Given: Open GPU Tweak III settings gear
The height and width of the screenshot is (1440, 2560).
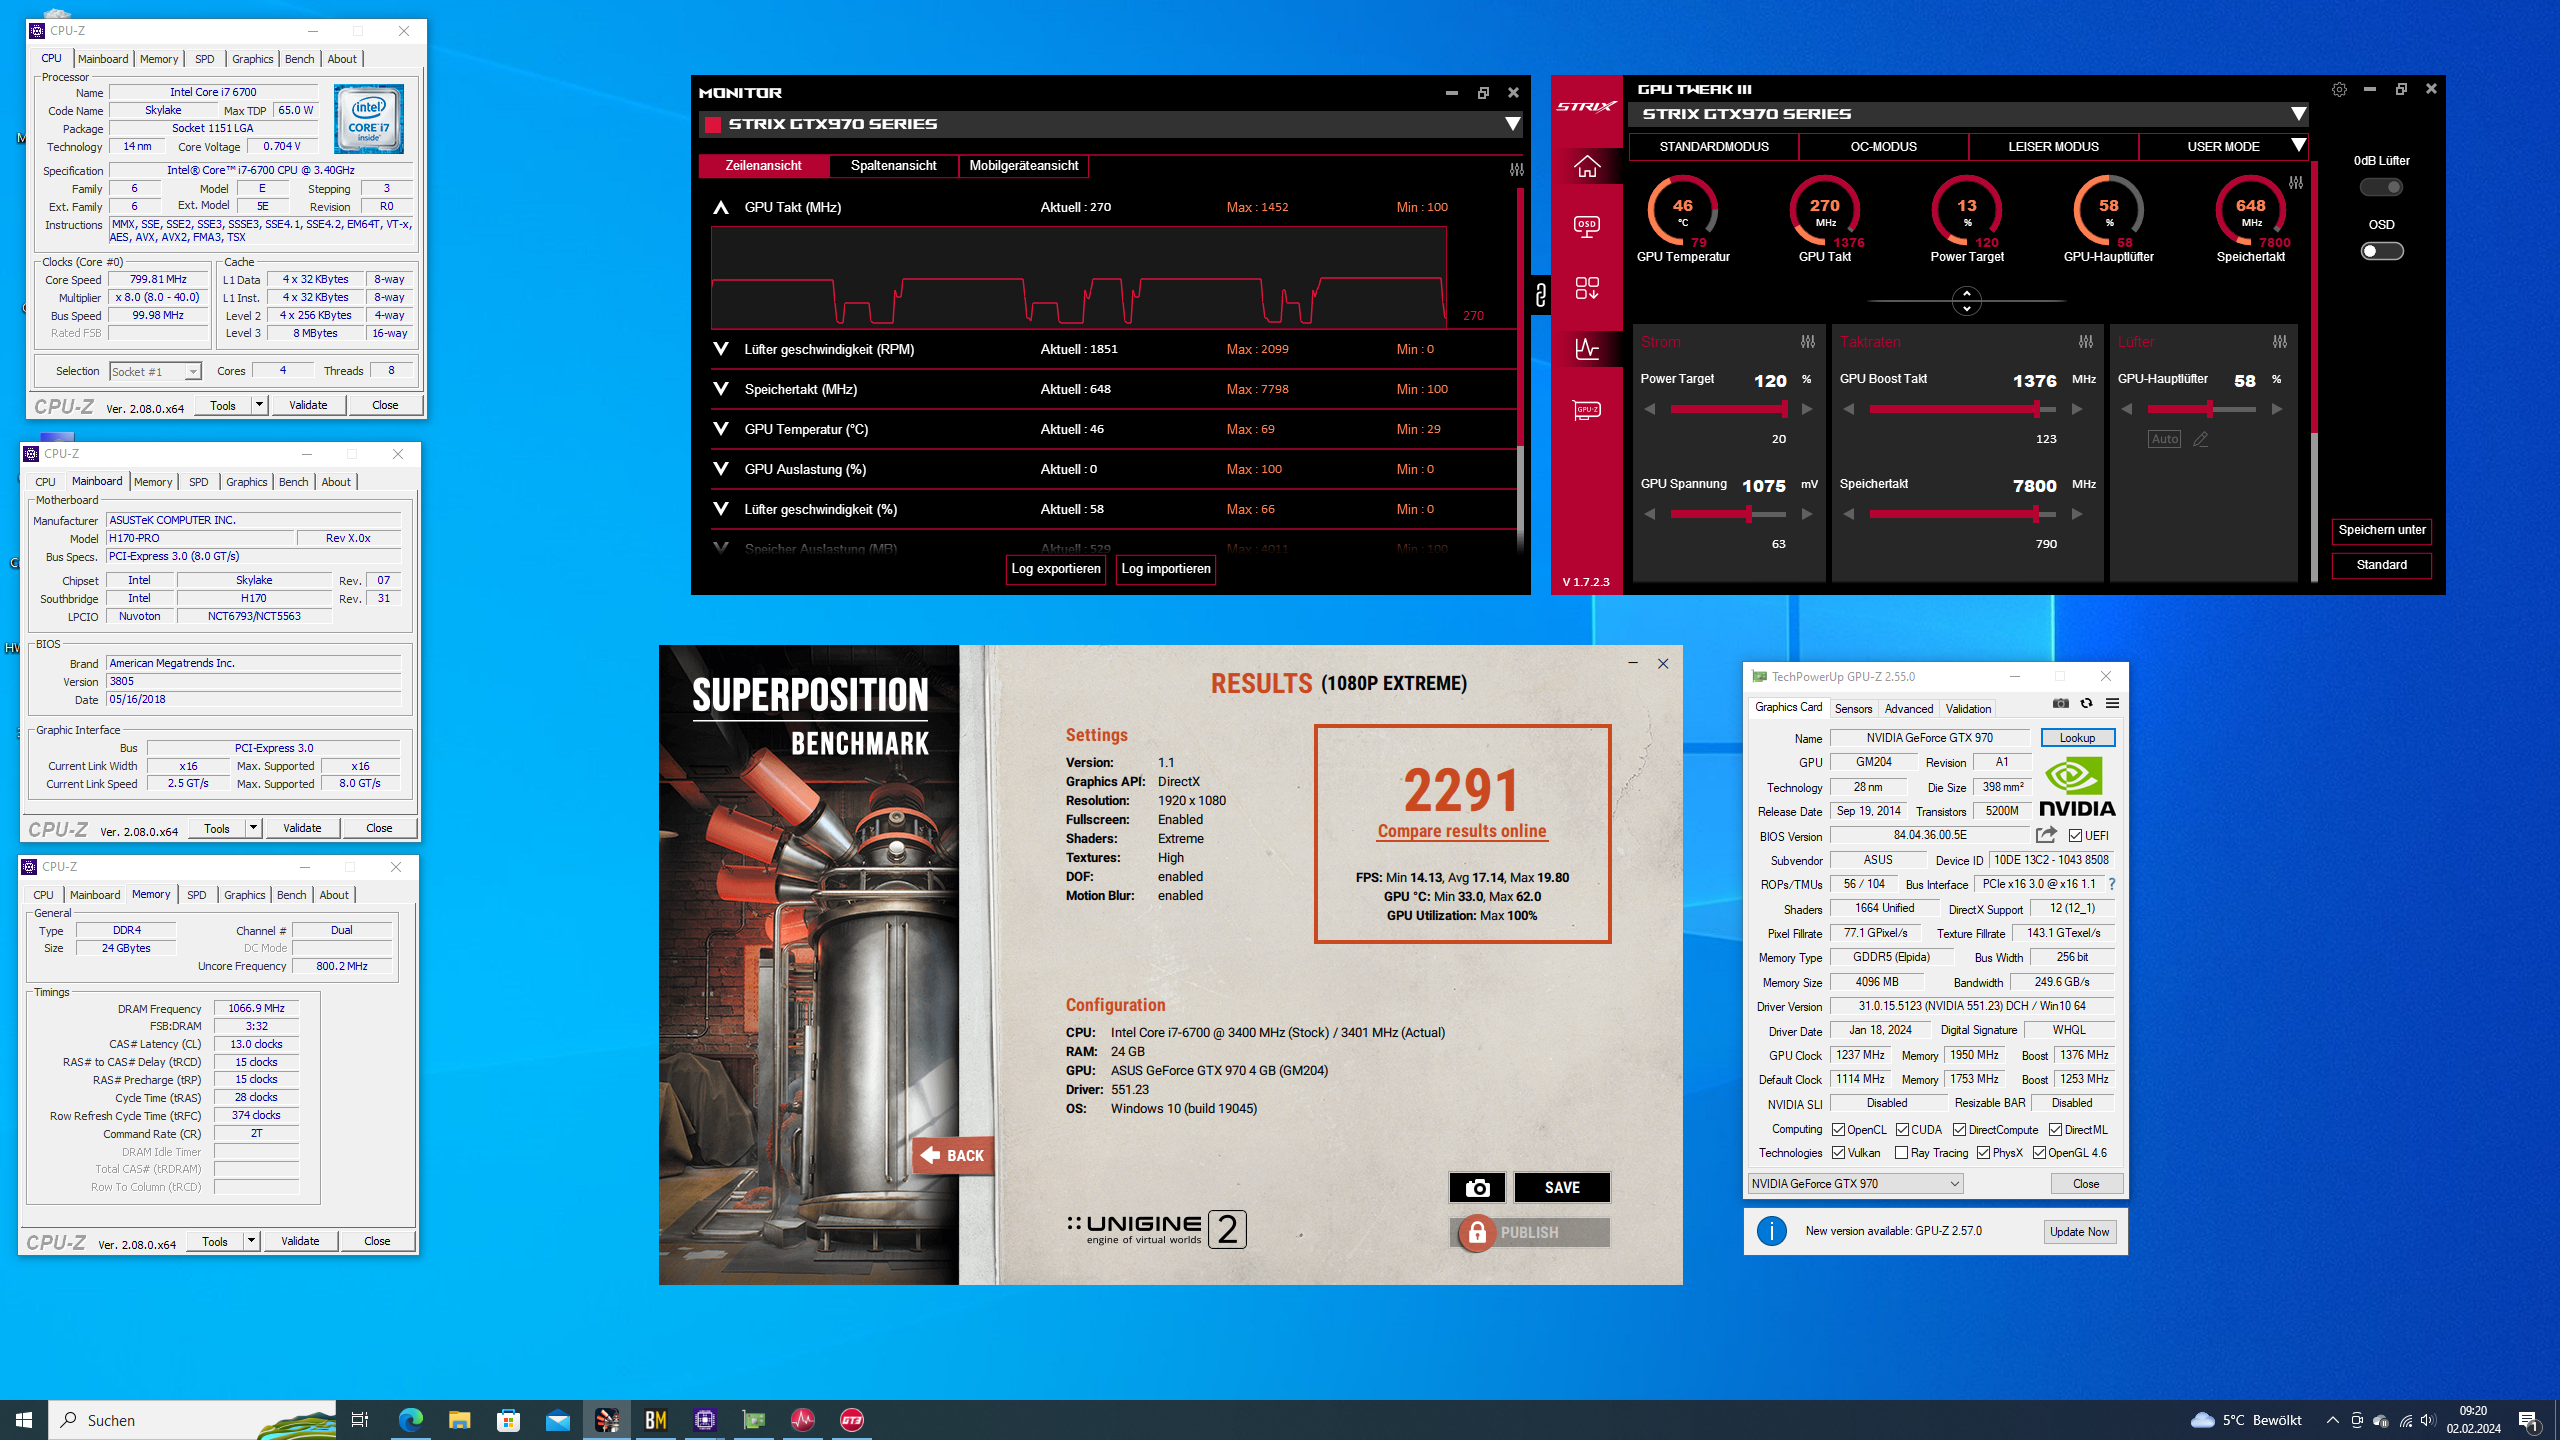Looking at the screenshot, I should click(x=2339, y=89).
